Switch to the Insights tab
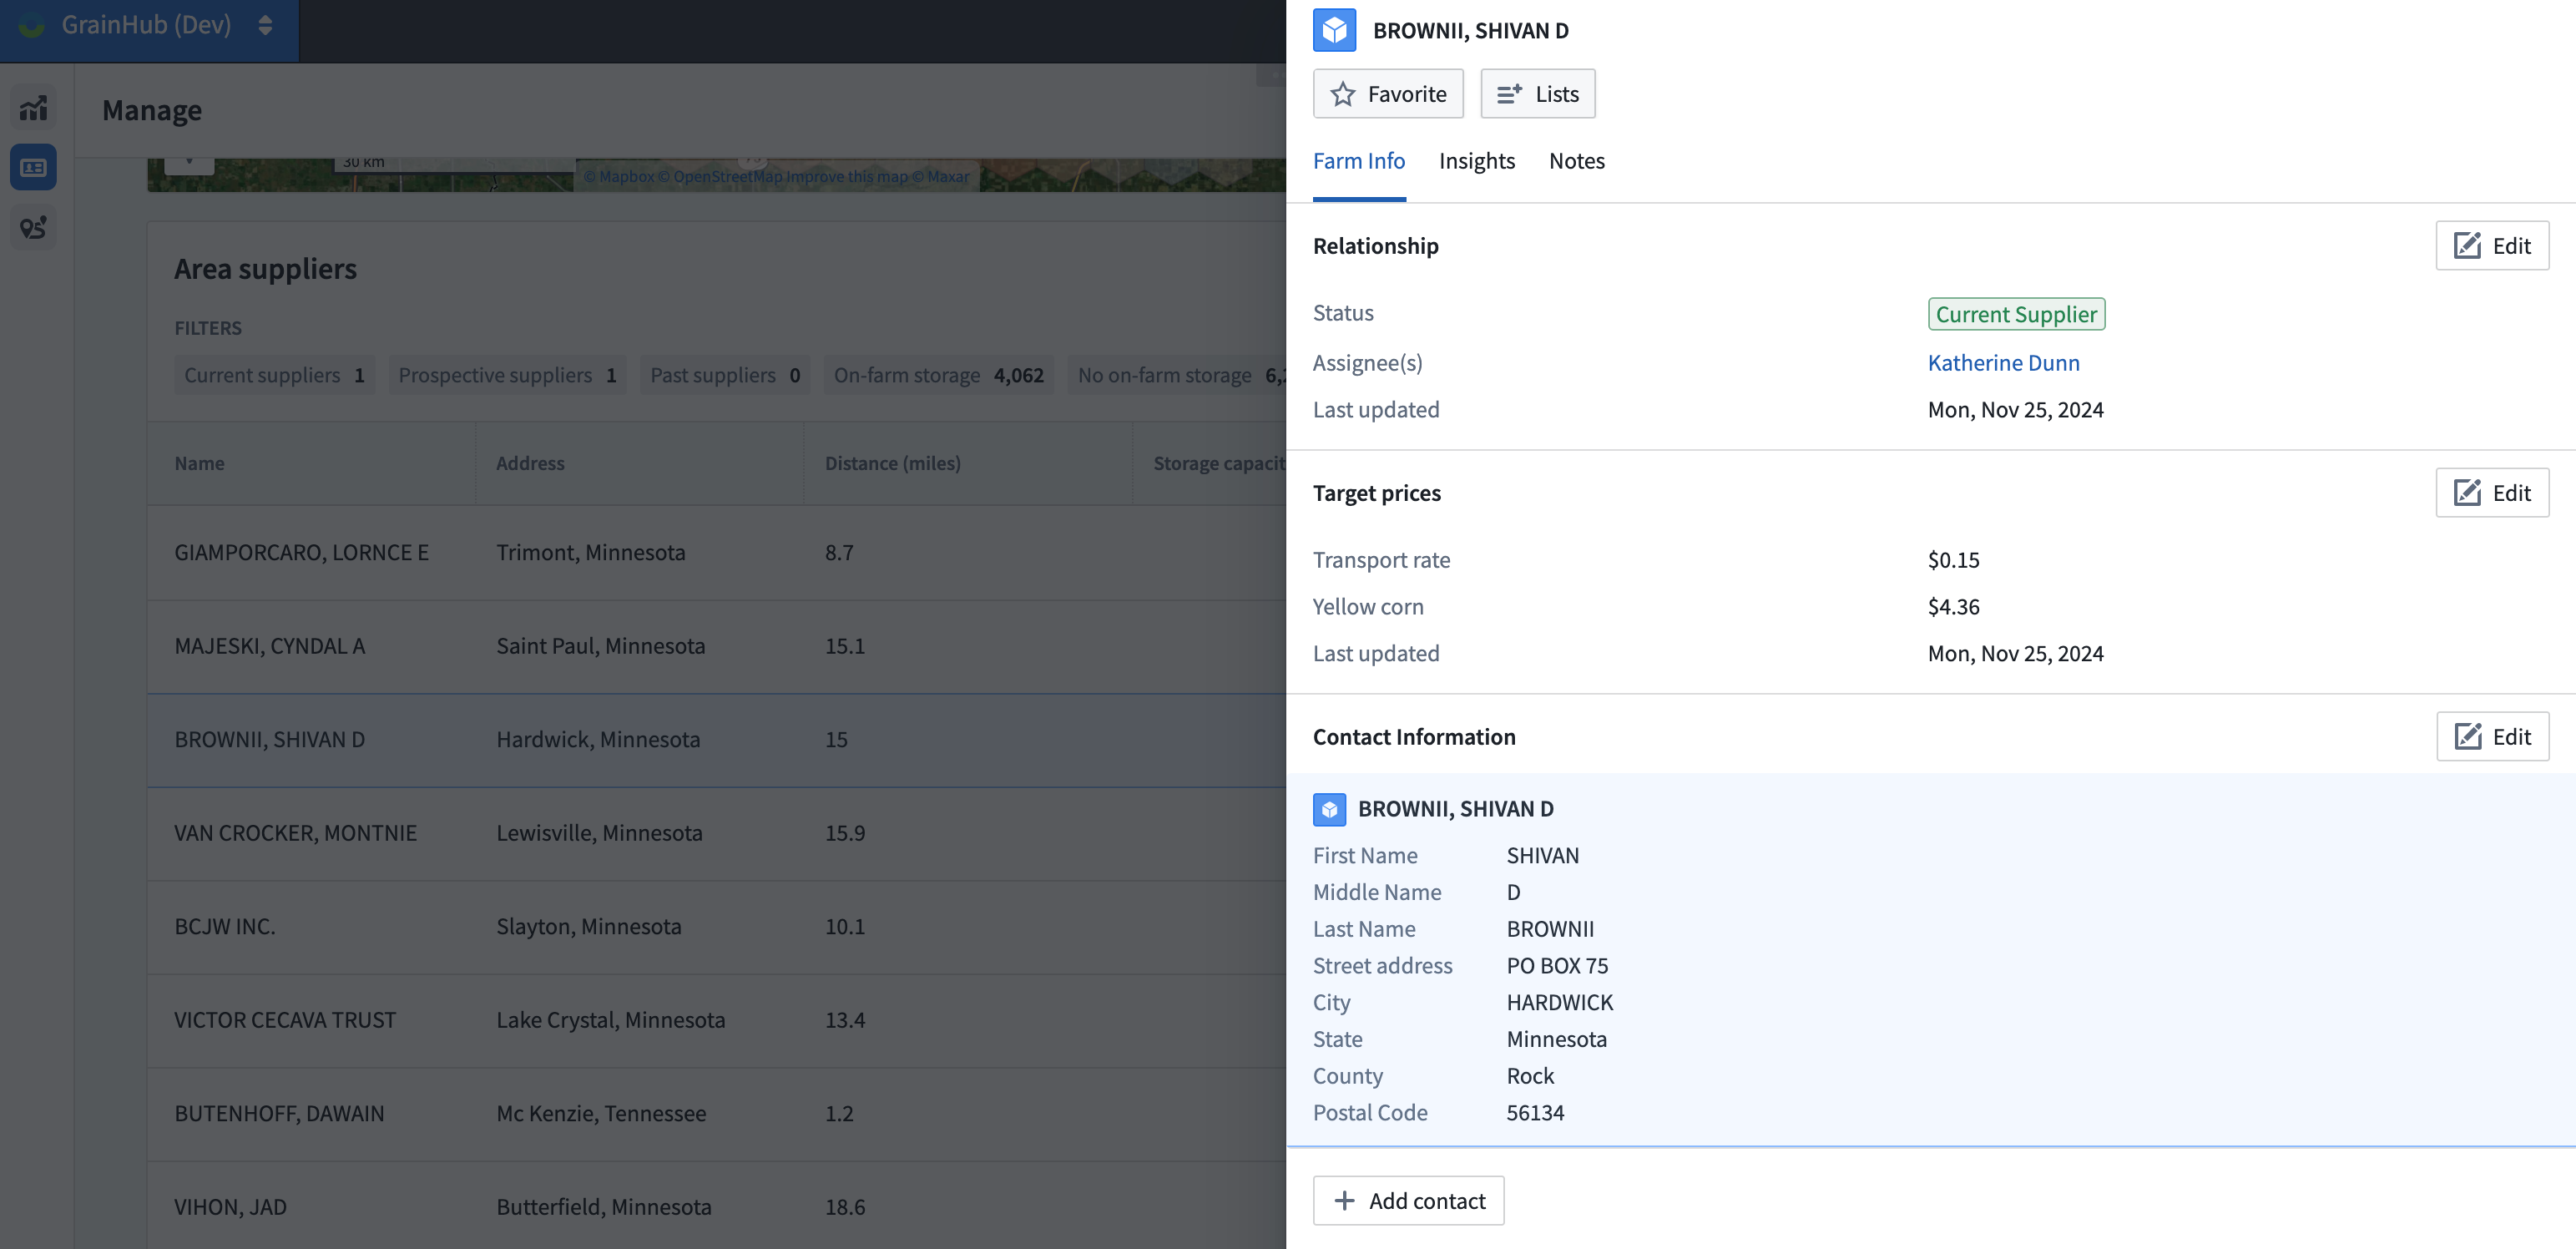This screenshot has height=1249, width=2576. tap(1476, 161)
